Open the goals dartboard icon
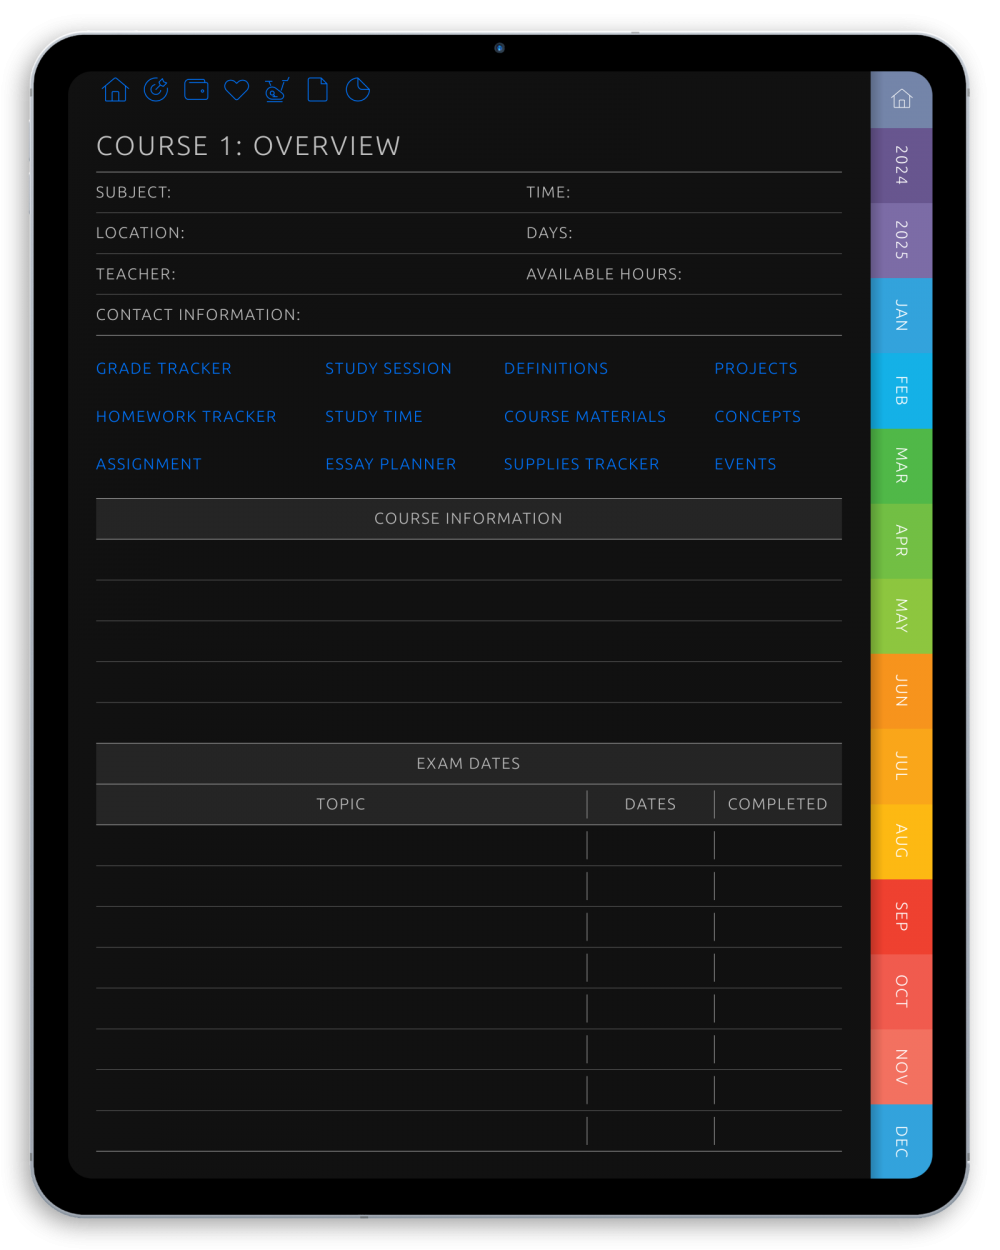 click(156, 90)
